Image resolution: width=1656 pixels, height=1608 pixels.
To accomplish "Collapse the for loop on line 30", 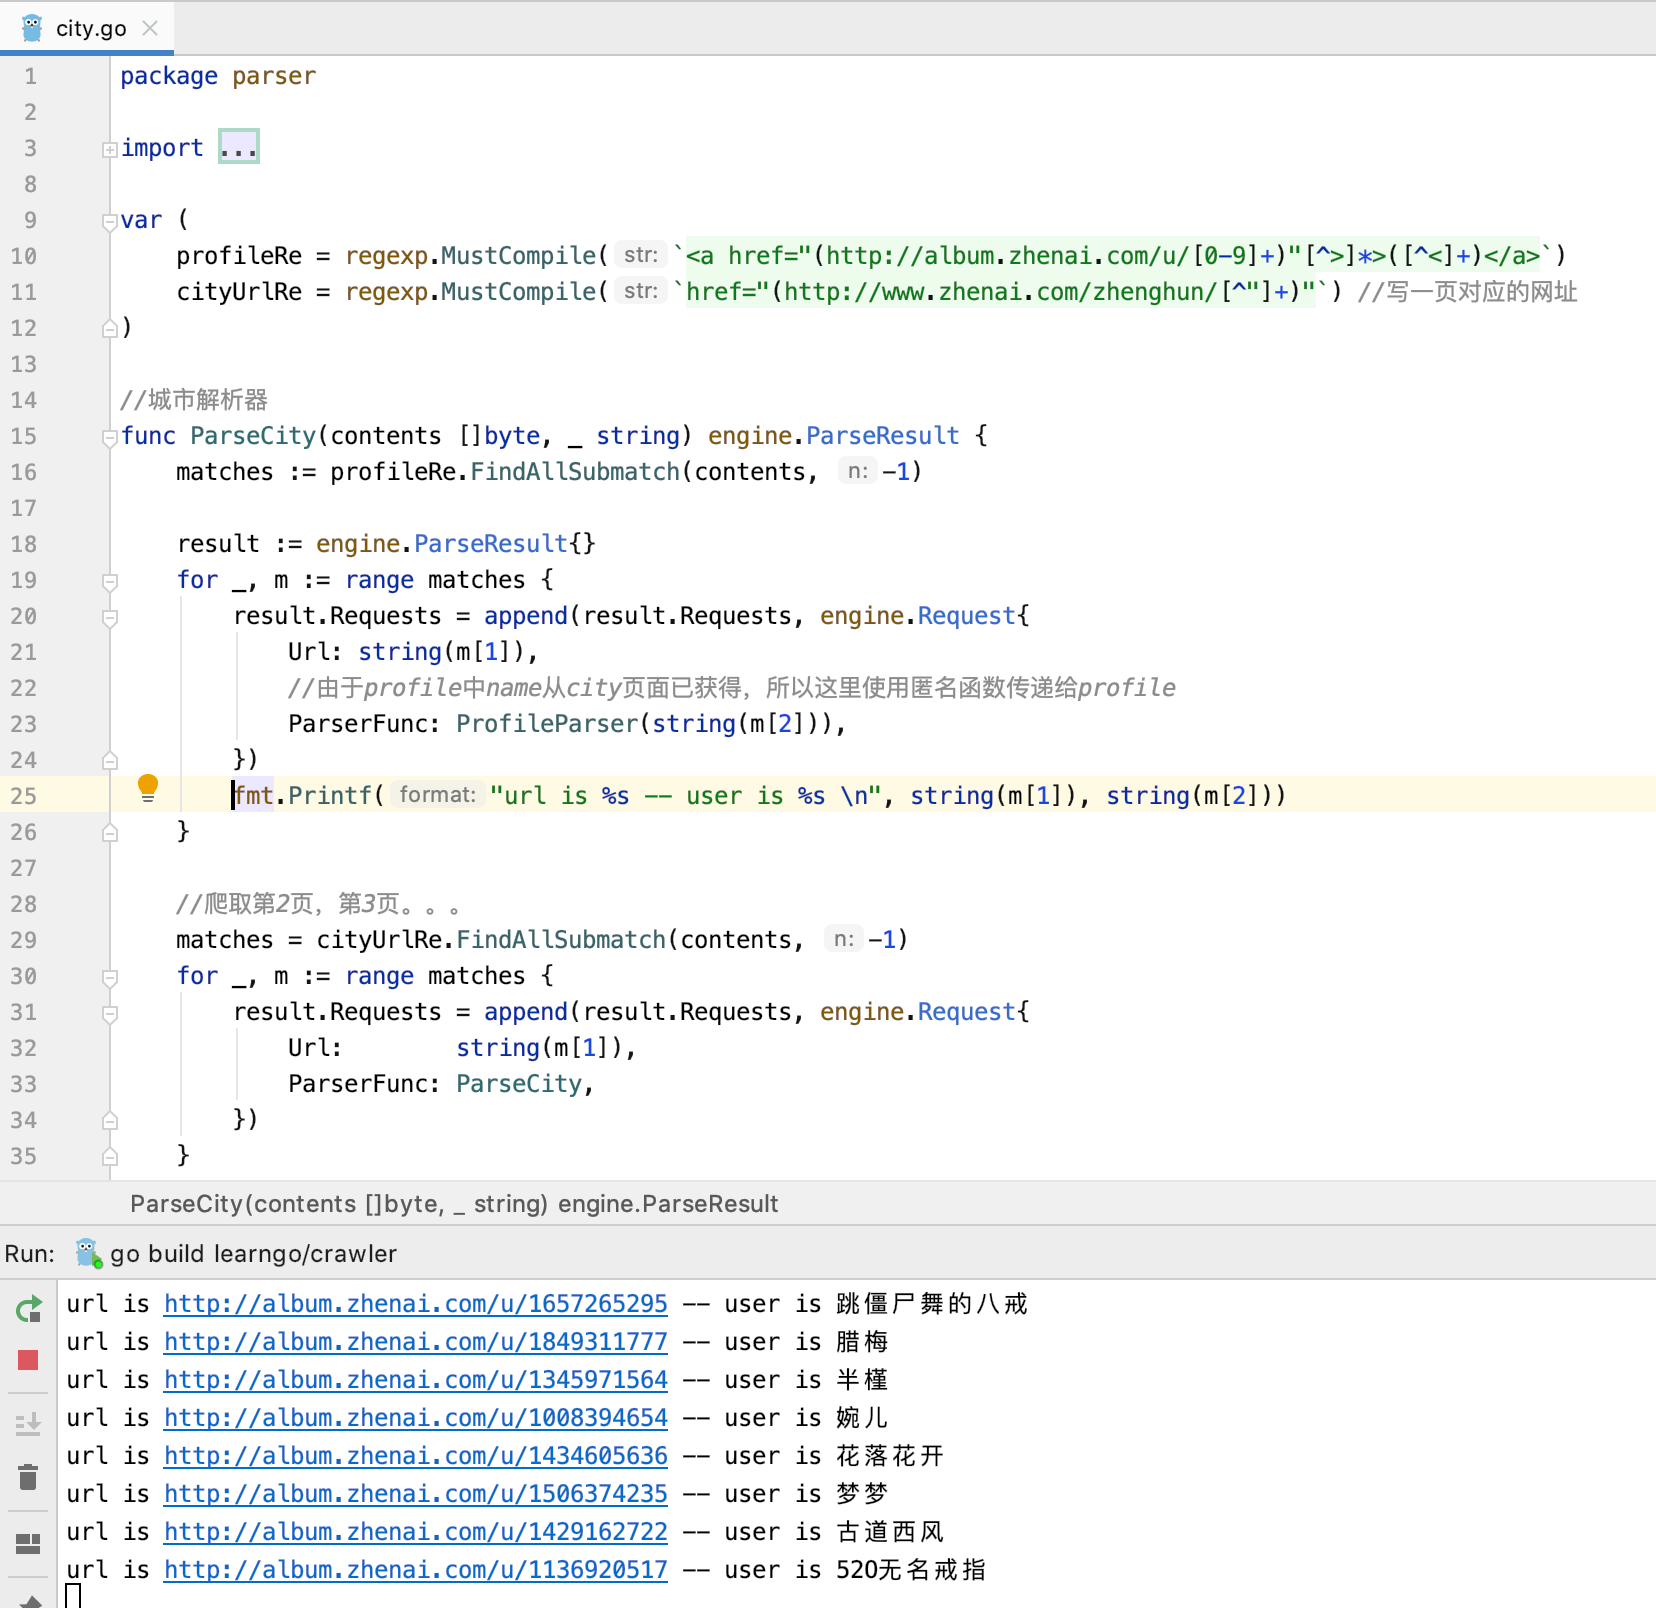I will [110, 977].
